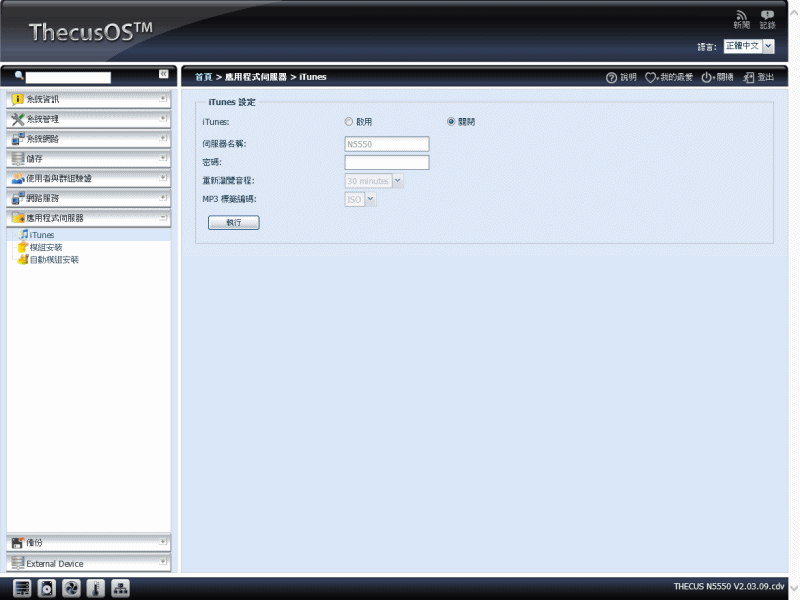Click the THECUS N5550 V2.03.09.cdv version text
The width and height of the screenshot is (800, 600).
(729, 587)
